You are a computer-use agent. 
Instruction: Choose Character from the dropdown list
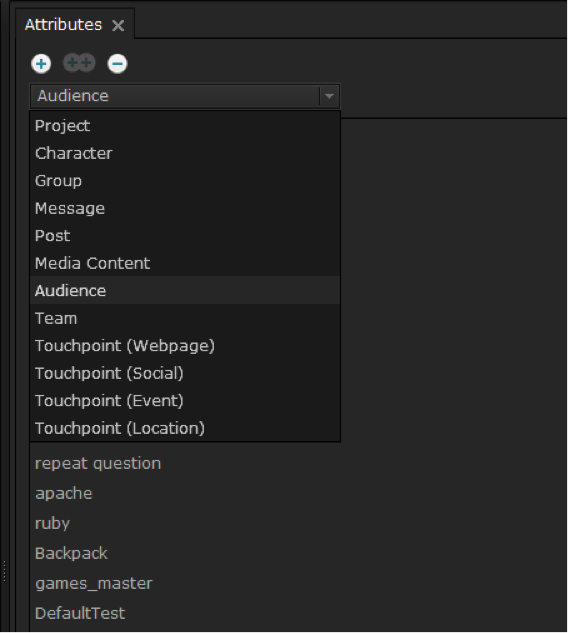tap(185, 153)
